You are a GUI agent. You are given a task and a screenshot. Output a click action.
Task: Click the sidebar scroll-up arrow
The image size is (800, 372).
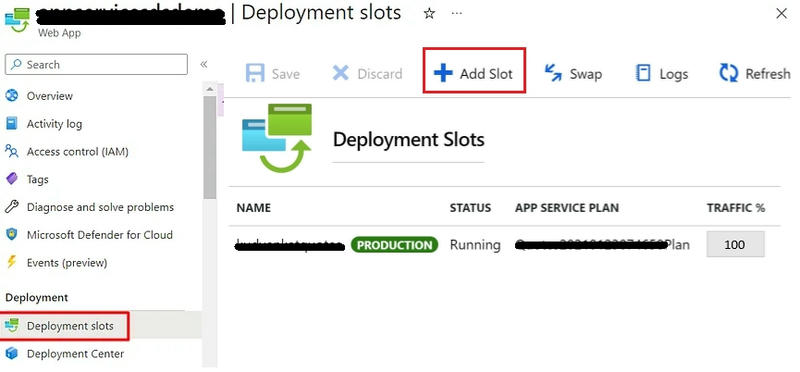point(209,90)
